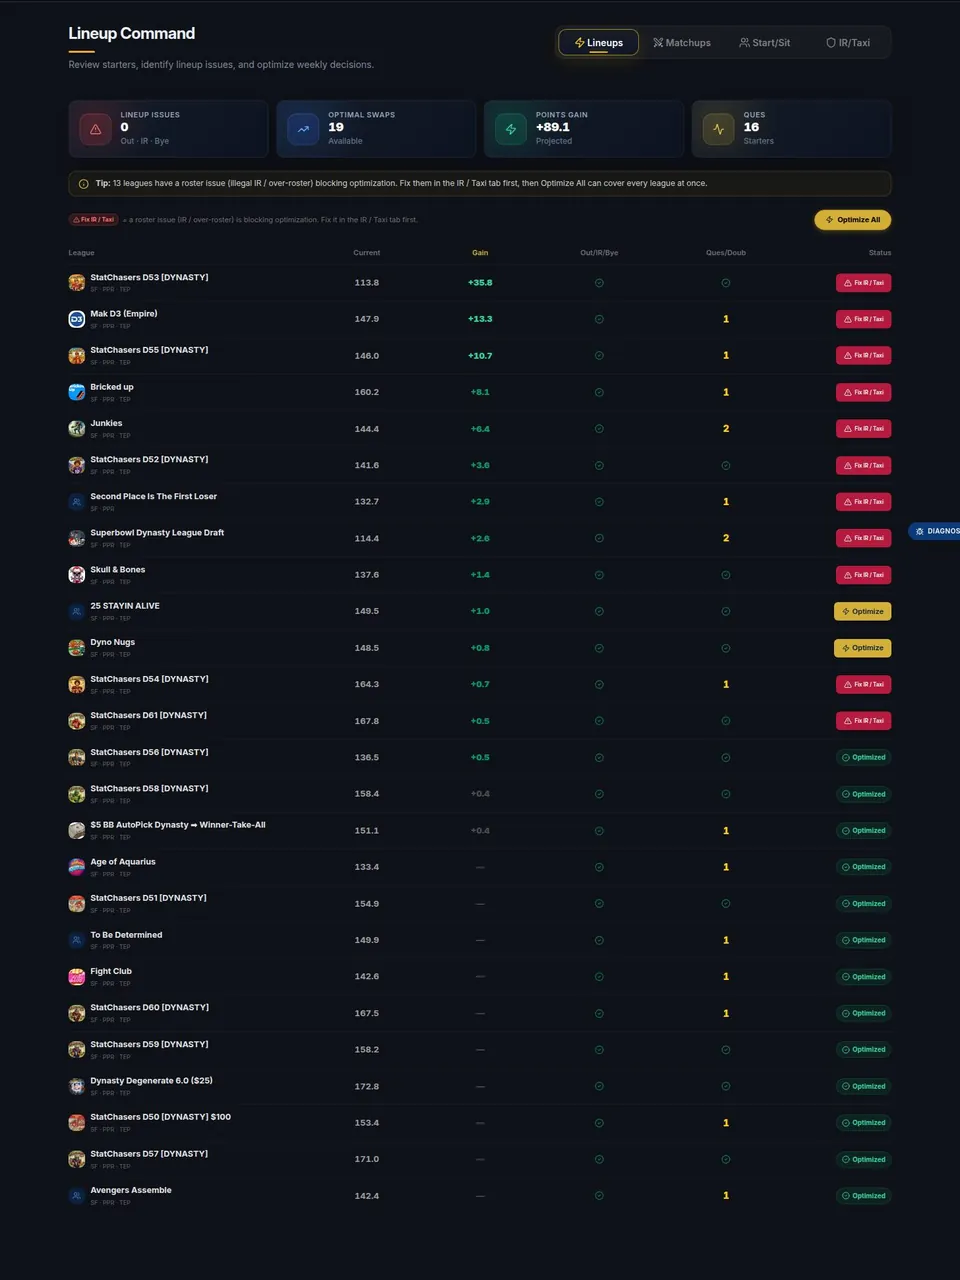Click Out/IR/Bye check icon for Junkies
Viewport: 960px width, 1280px height.
[599, 429]
